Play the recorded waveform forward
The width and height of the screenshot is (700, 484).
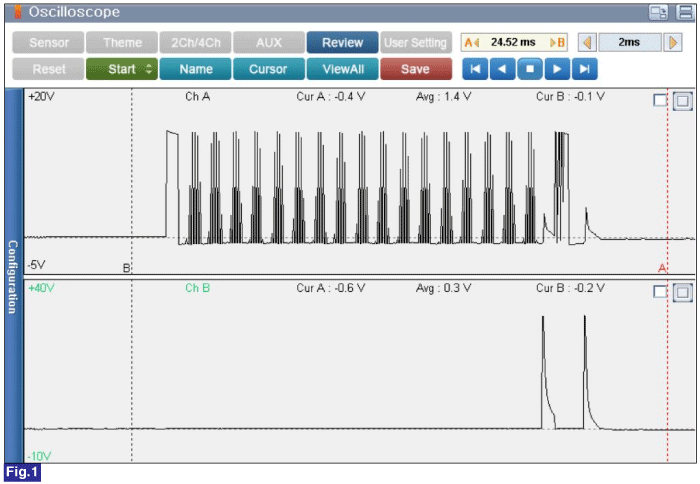(x=557, y=69)
